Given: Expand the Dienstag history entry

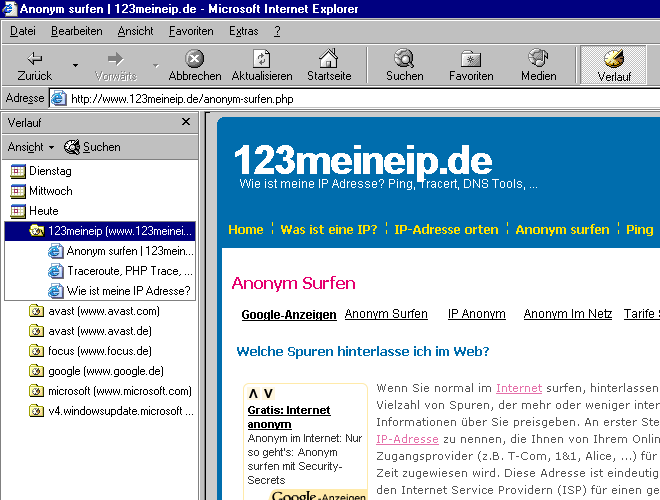Looking at the screenshot, I should [x=41, y=171].
